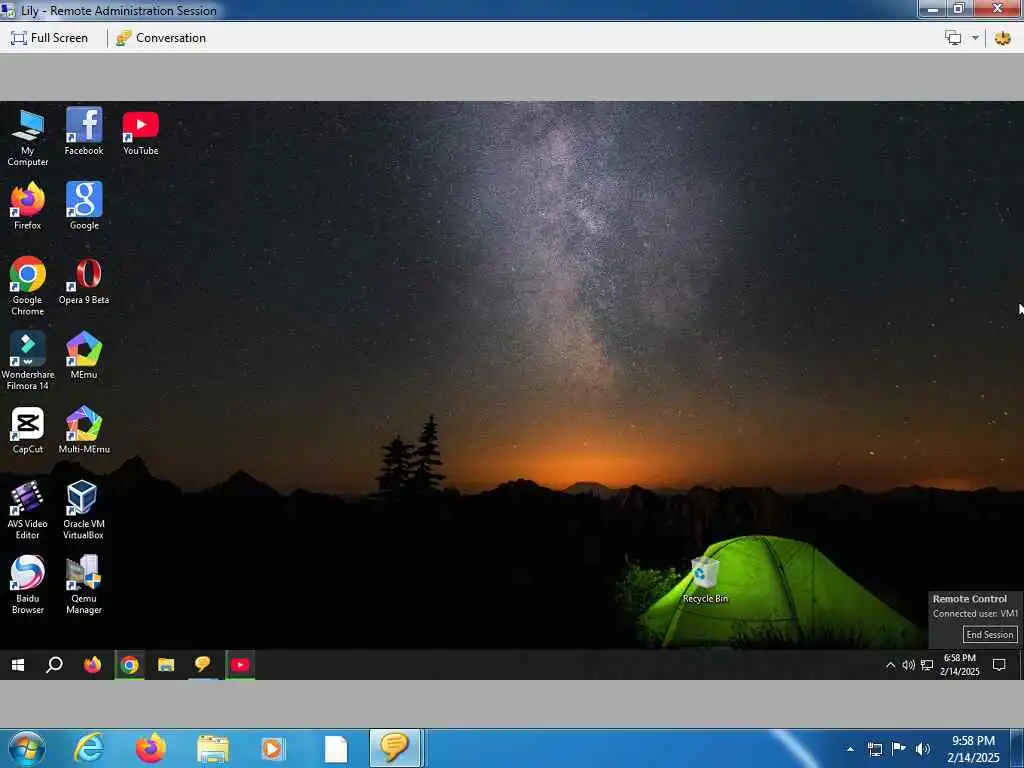
Task: Click Firefox in the host taskbar
Action: click(150, 748)
